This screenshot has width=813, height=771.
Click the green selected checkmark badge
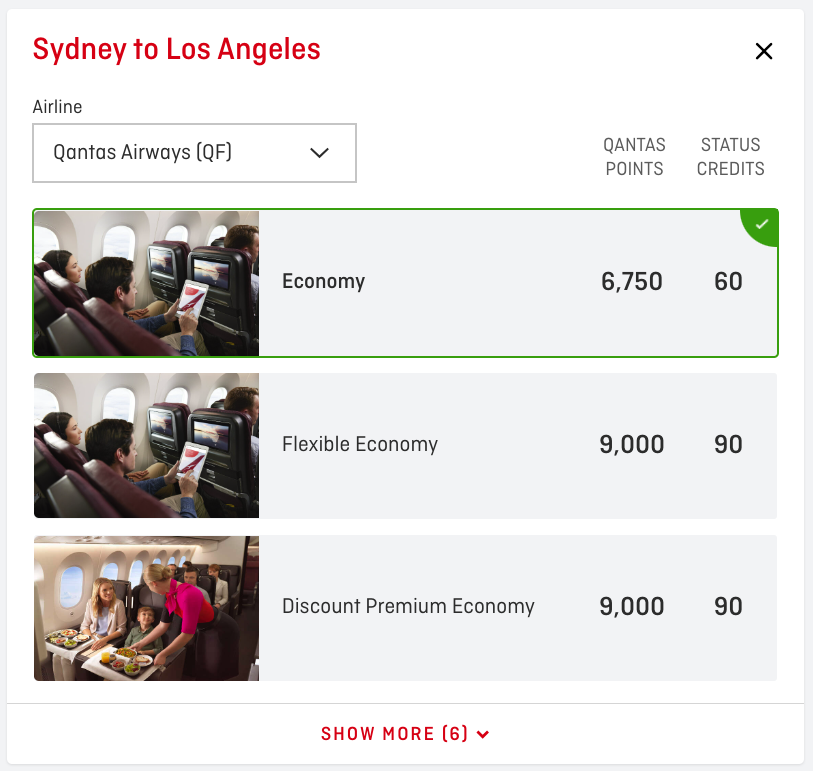[x=763, y=224]
